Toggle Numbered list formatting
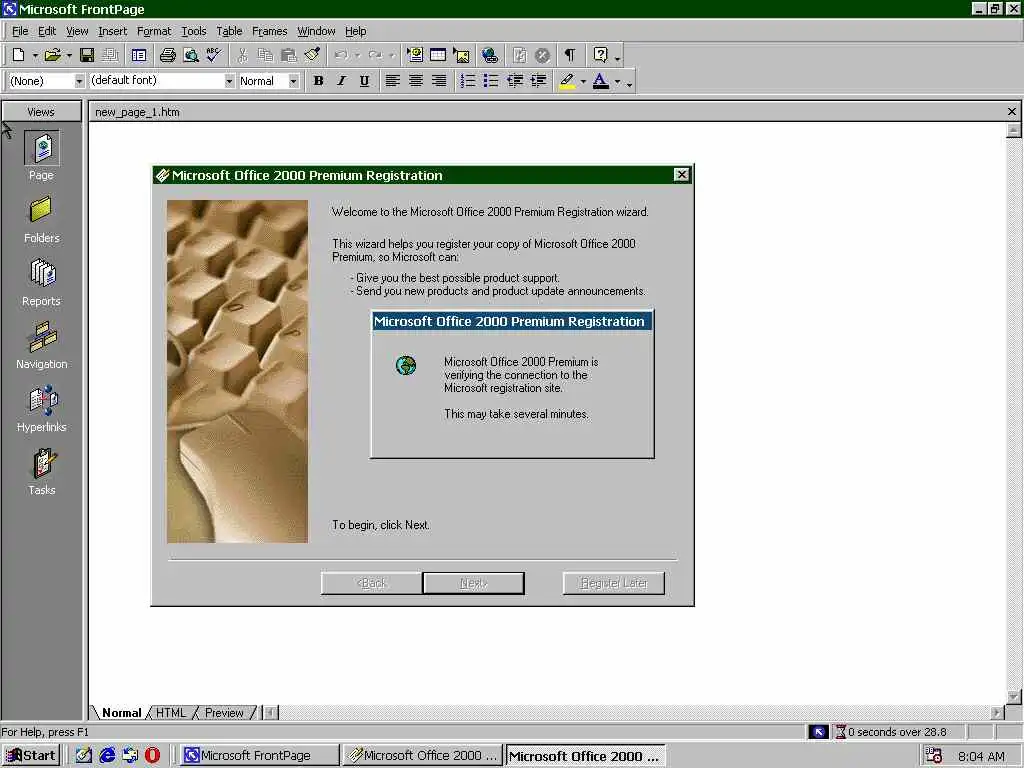 (468, 81)
